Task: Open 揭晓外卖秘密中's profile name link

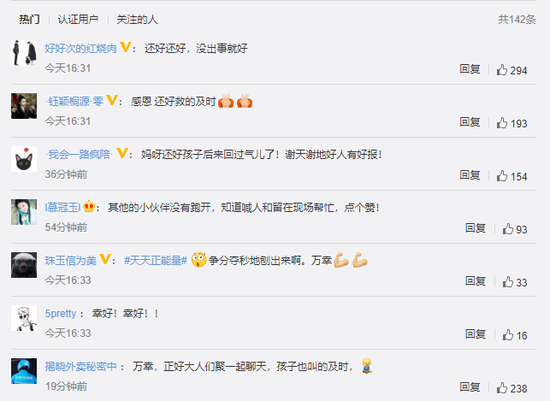Action: [x=81, y=367]
